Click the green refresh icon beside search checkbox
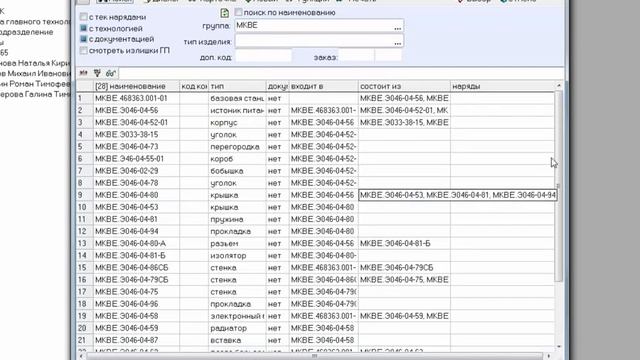Screen dimensions: 640x360 pos(224,13)
